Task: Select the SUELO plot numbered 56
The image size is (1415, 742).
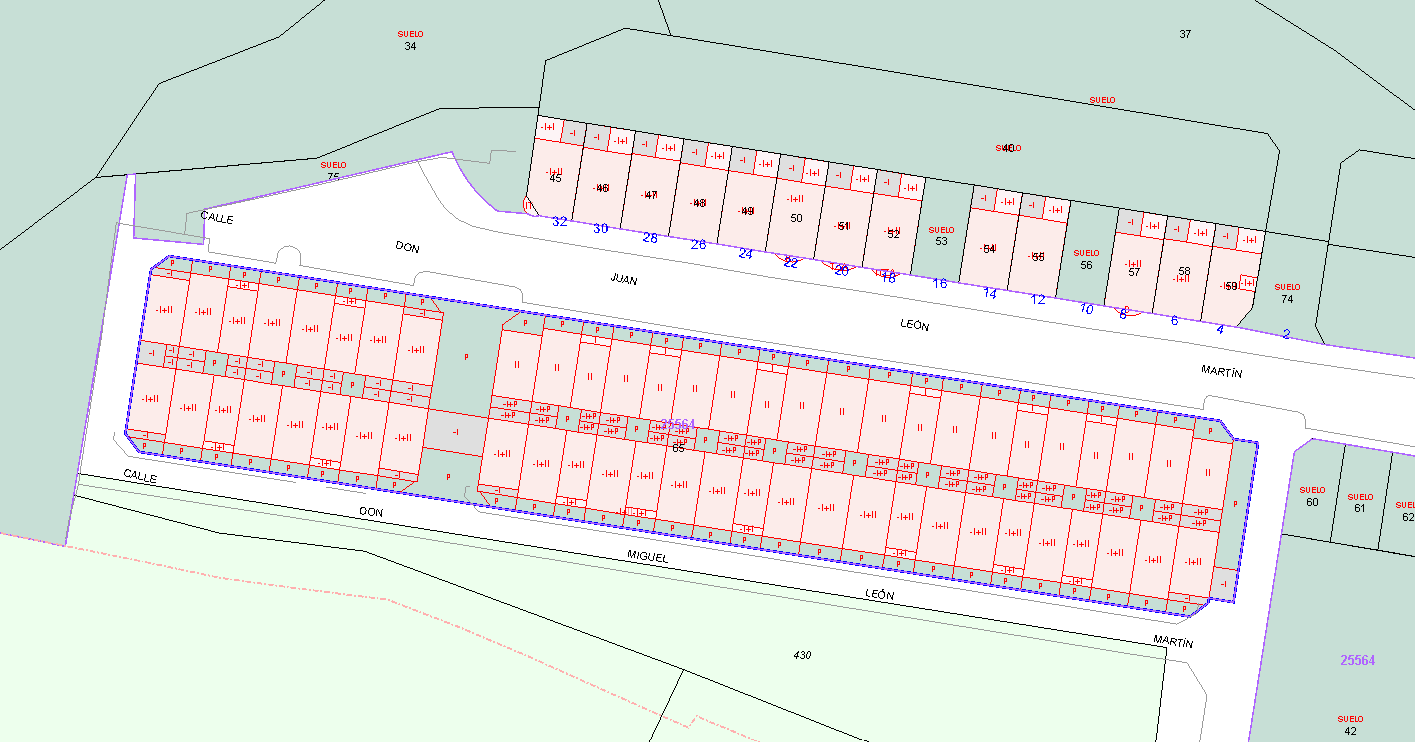Action: [1086, 265]
